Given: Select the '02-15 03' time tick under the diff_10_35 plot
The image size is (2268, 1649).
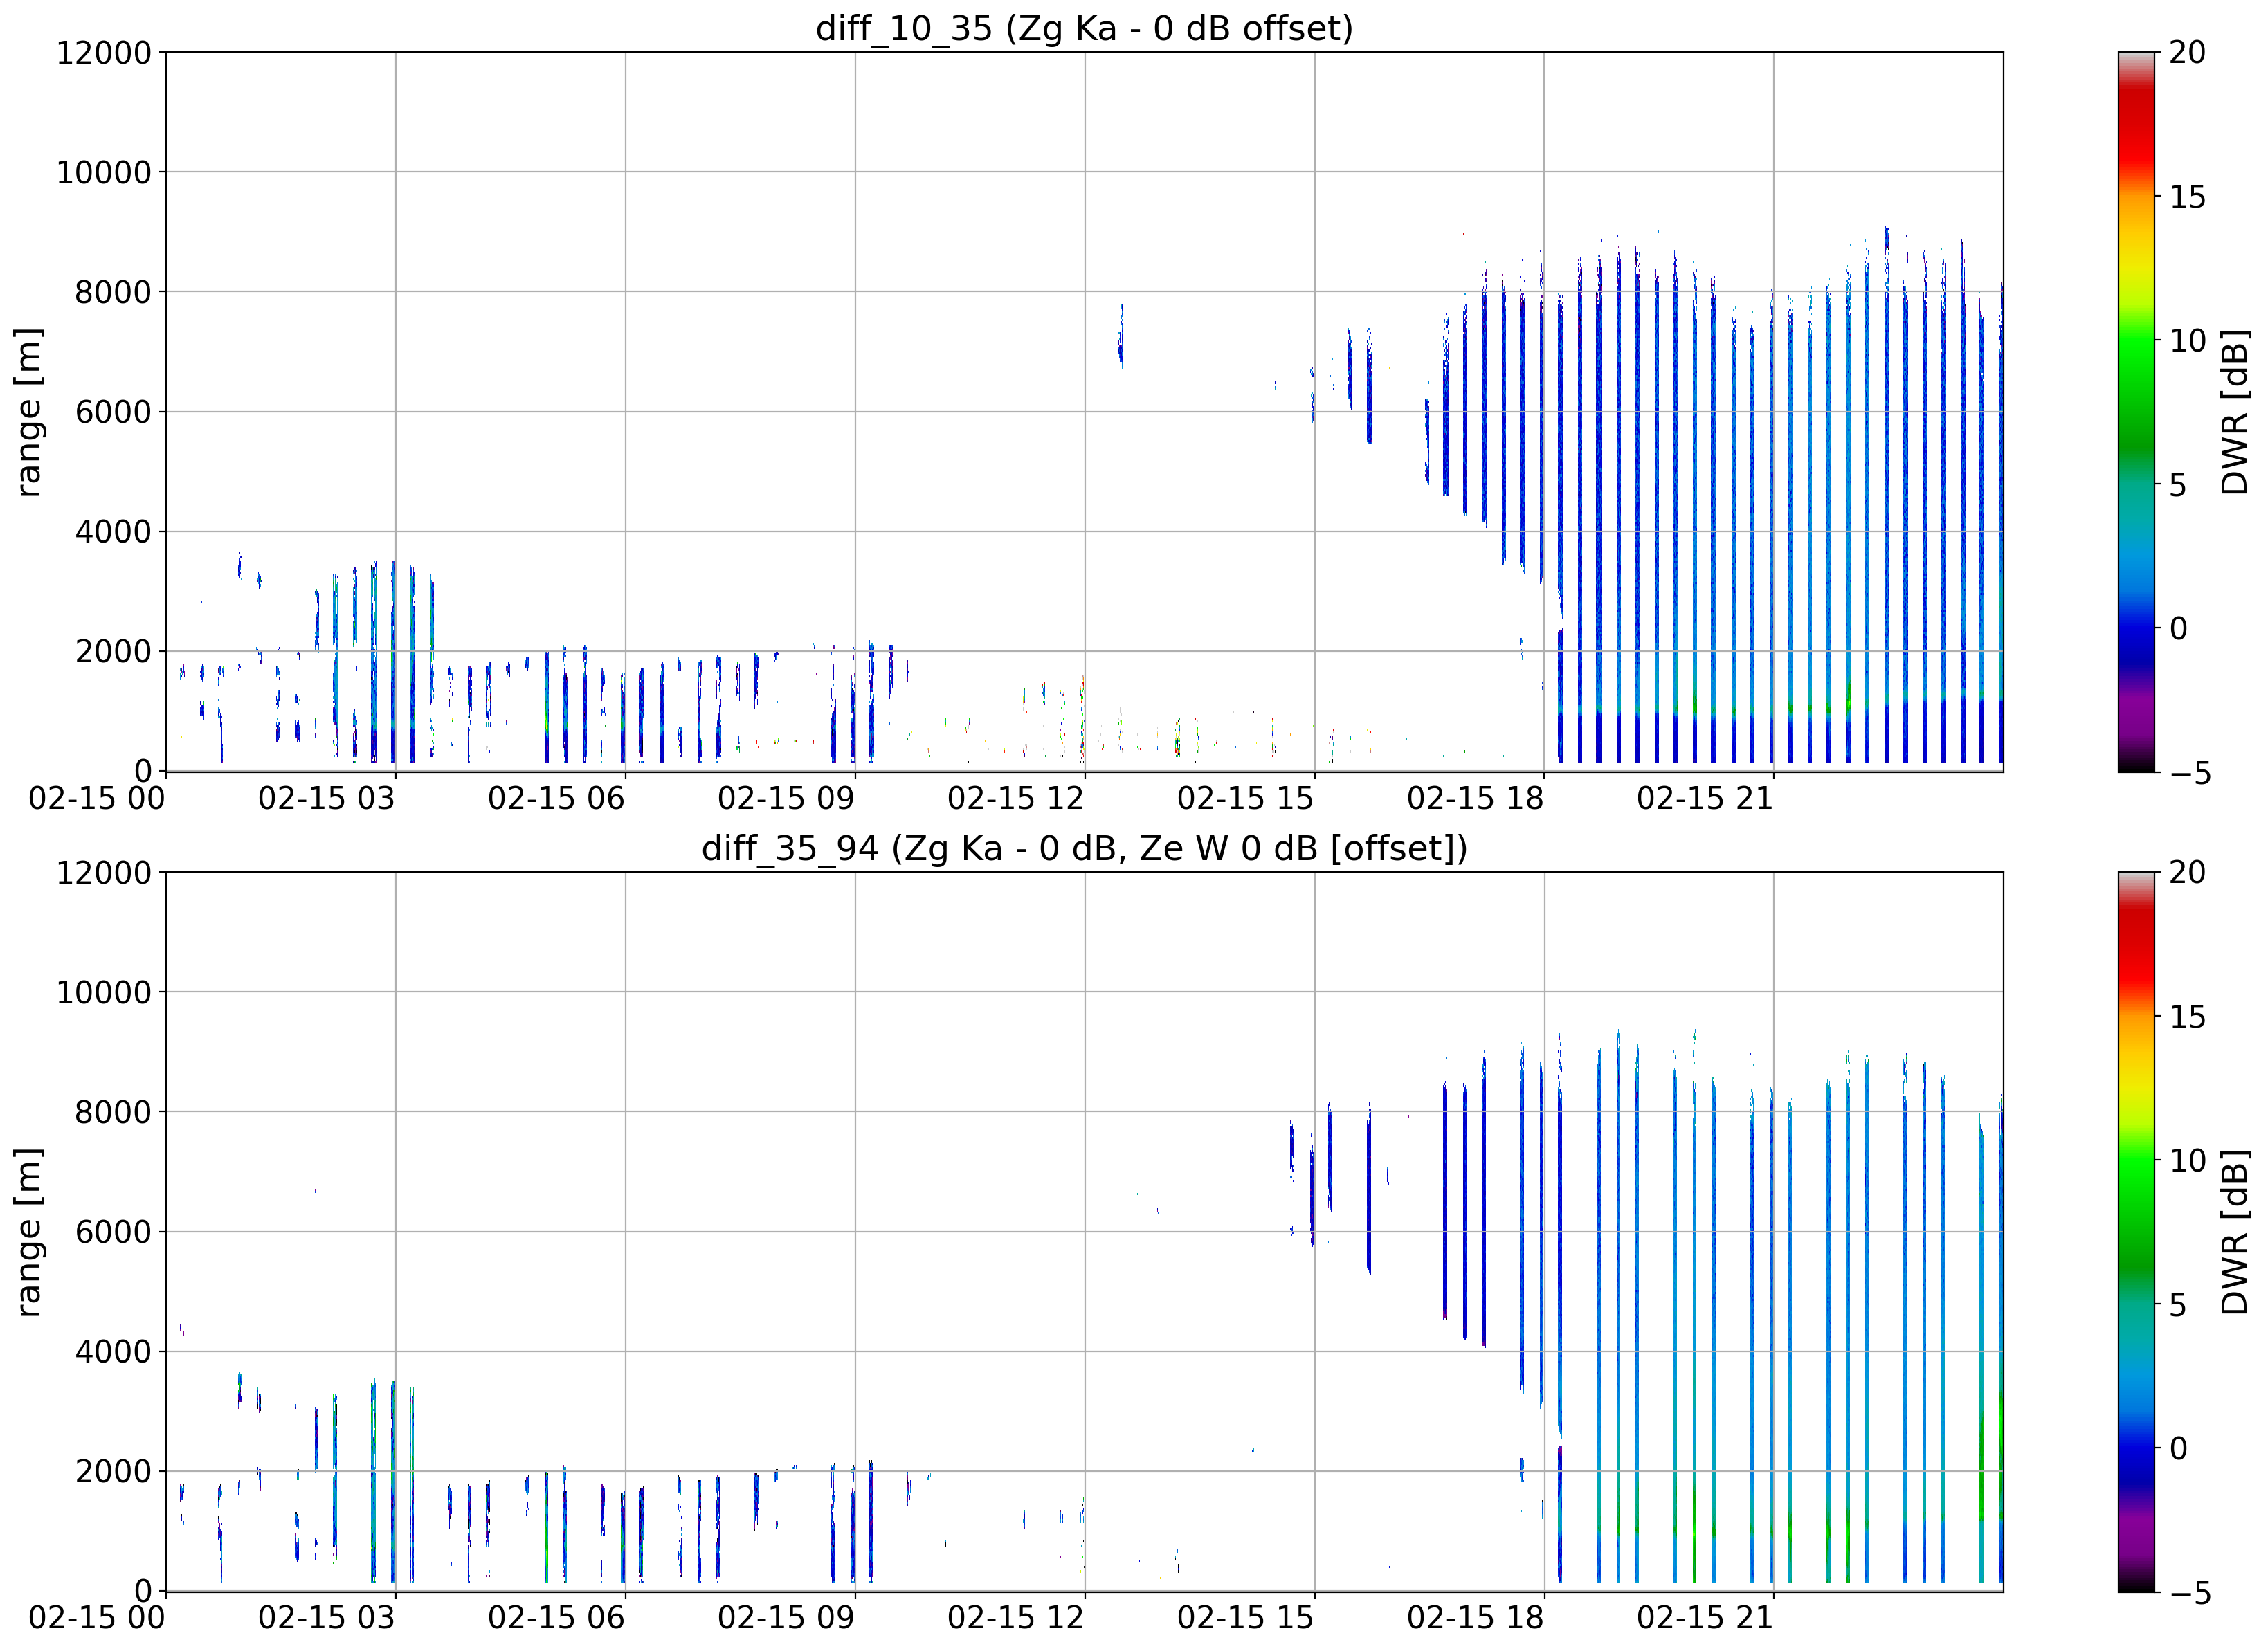Looking at the screenshot, I should point(326,799).
